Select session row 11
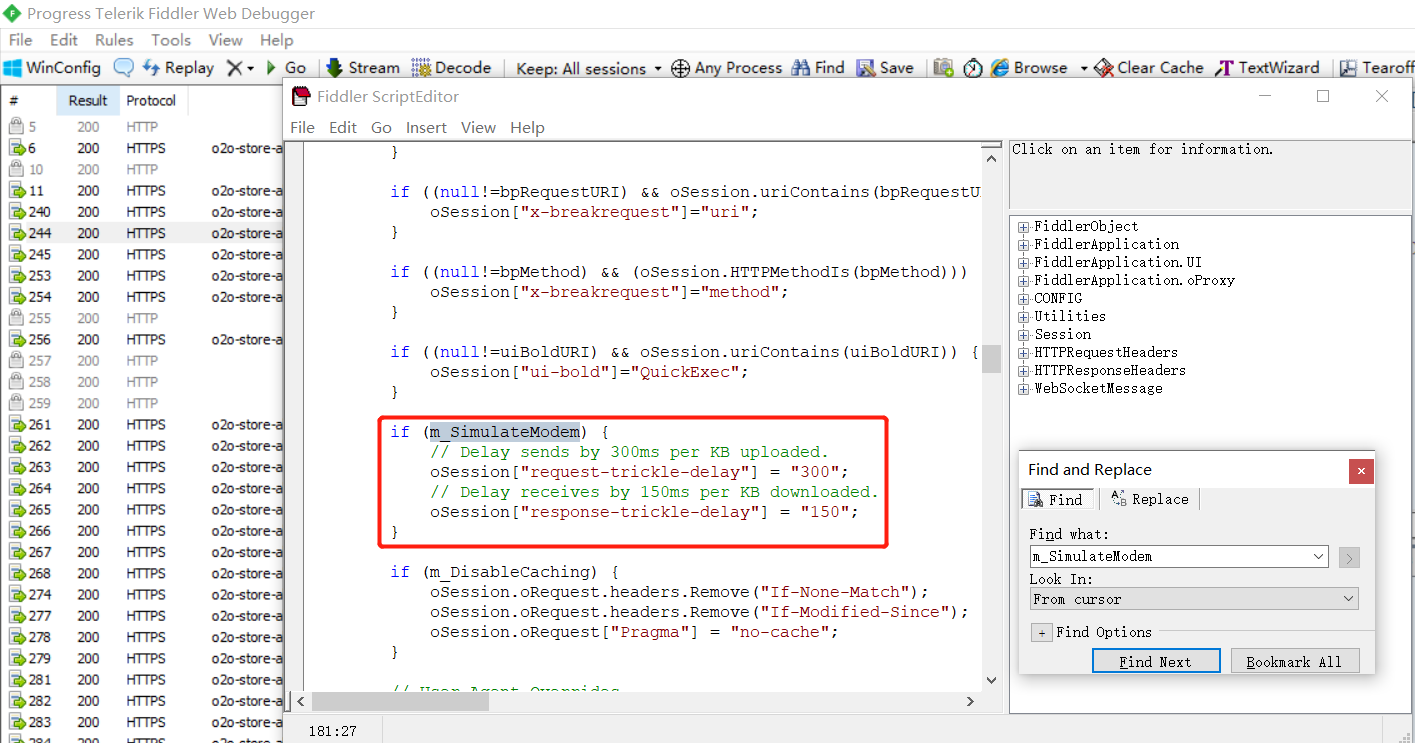The image size is (1415, 743). tap(142, 191)
